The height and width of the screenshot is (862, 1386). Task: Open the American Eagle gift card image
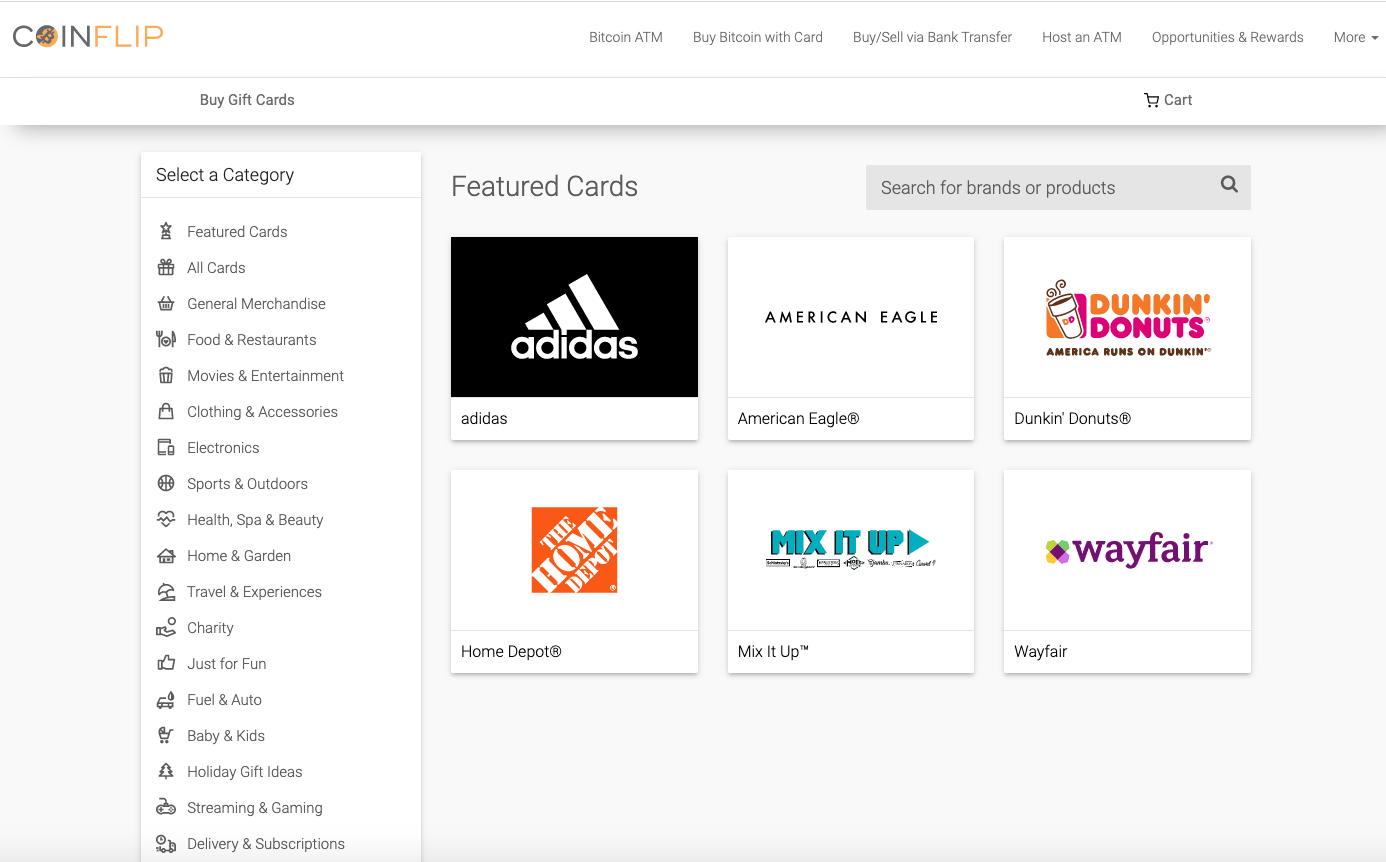(x=851, y=317)
